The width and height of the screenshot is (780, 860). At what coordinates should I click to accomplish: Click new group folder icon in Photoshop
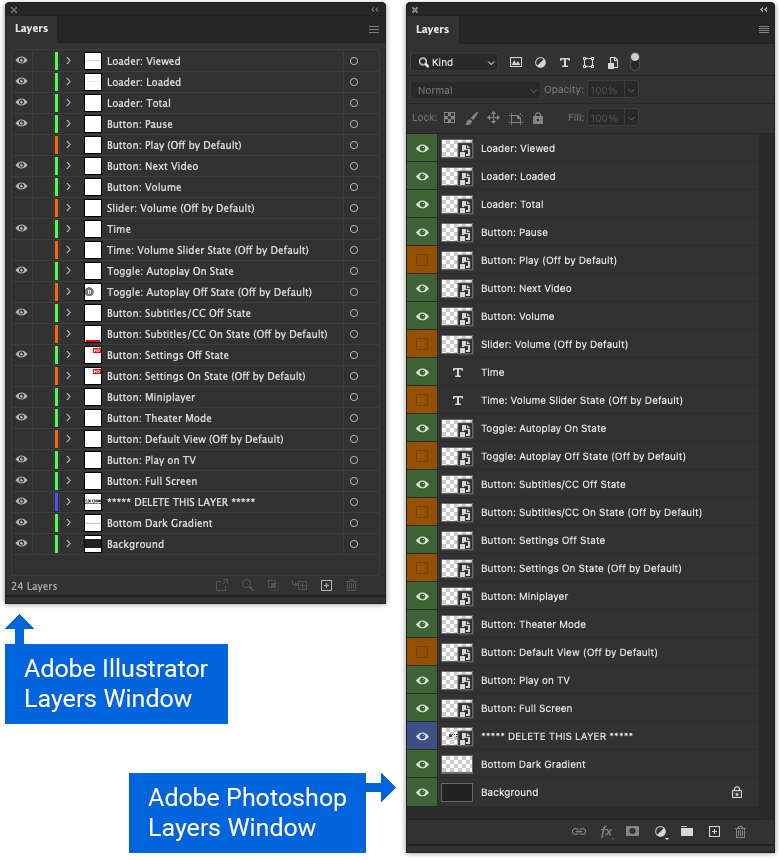click(687, 831)
